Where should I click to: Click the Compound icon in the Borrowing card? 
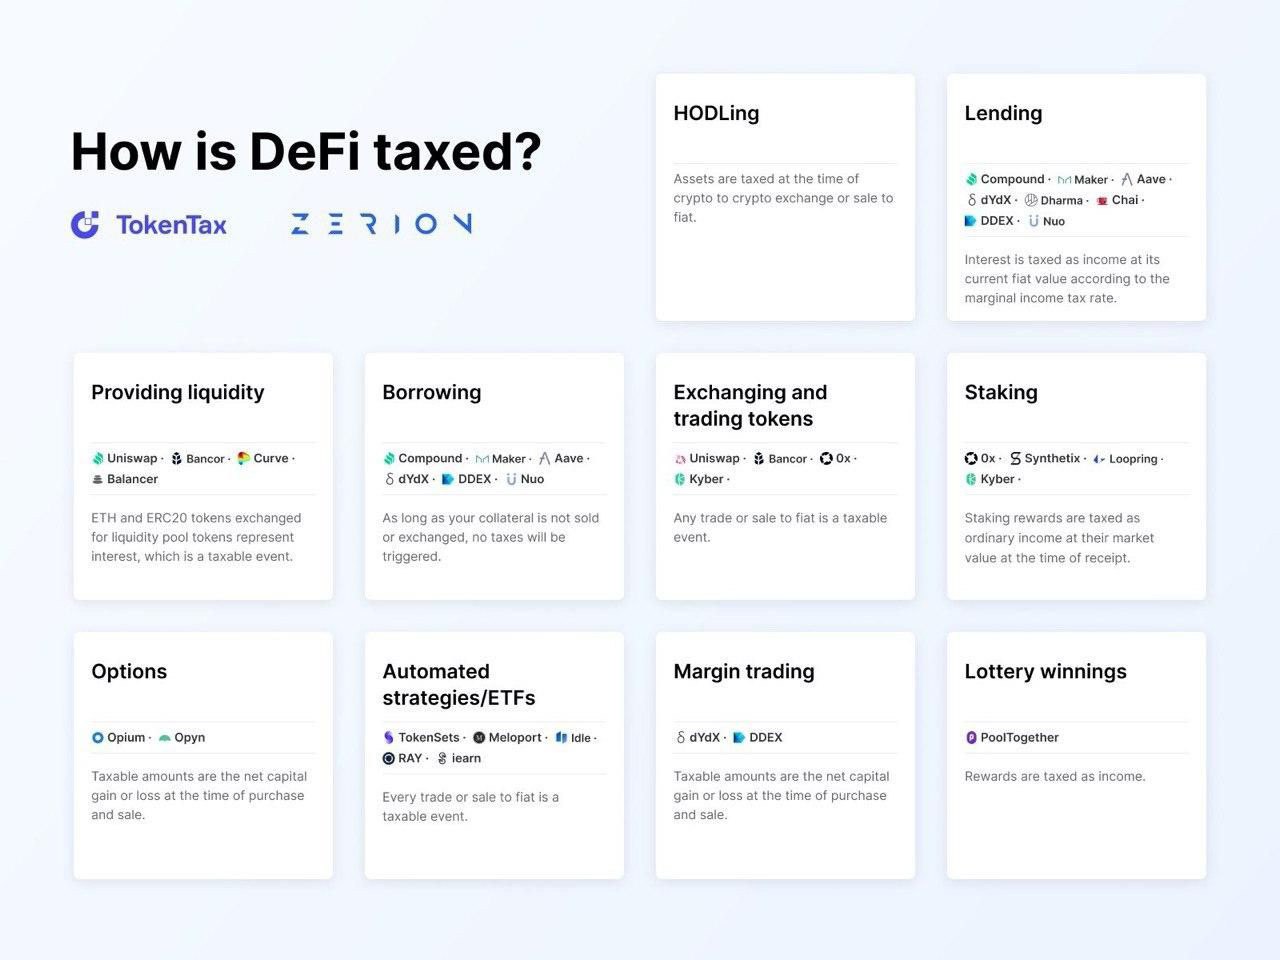[x=389, y=458]
